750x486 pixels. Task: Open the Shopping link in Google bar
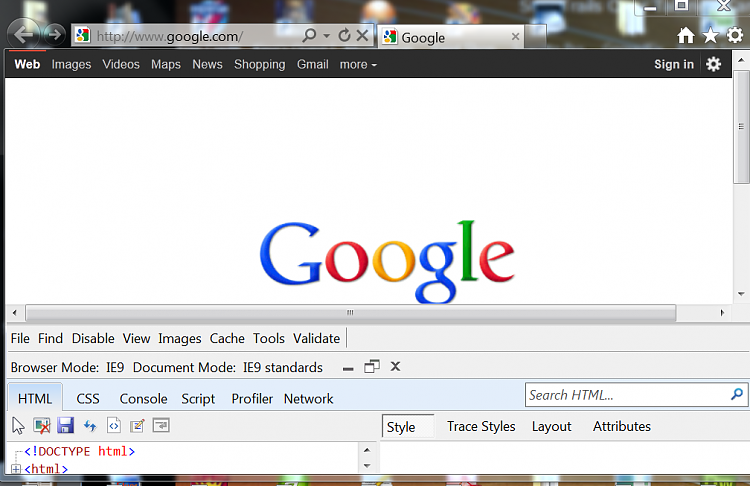[x=260, y=65]
